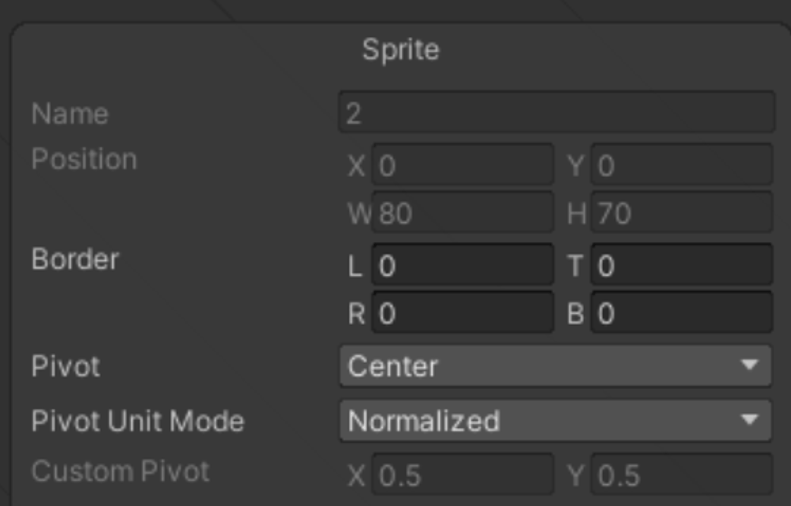Click the Pivot Unit Mode label
Image resolution: width=791 pixels, height=506 pixels.
coord(138,421)
